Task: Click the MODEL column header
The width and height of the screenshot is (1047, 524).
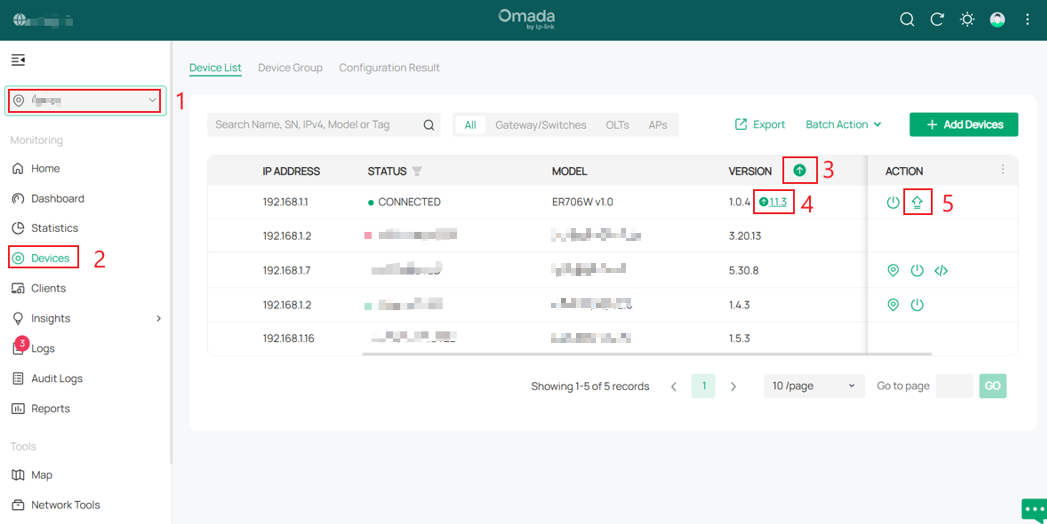Action: pyautogui.click(x=570, y=172)
